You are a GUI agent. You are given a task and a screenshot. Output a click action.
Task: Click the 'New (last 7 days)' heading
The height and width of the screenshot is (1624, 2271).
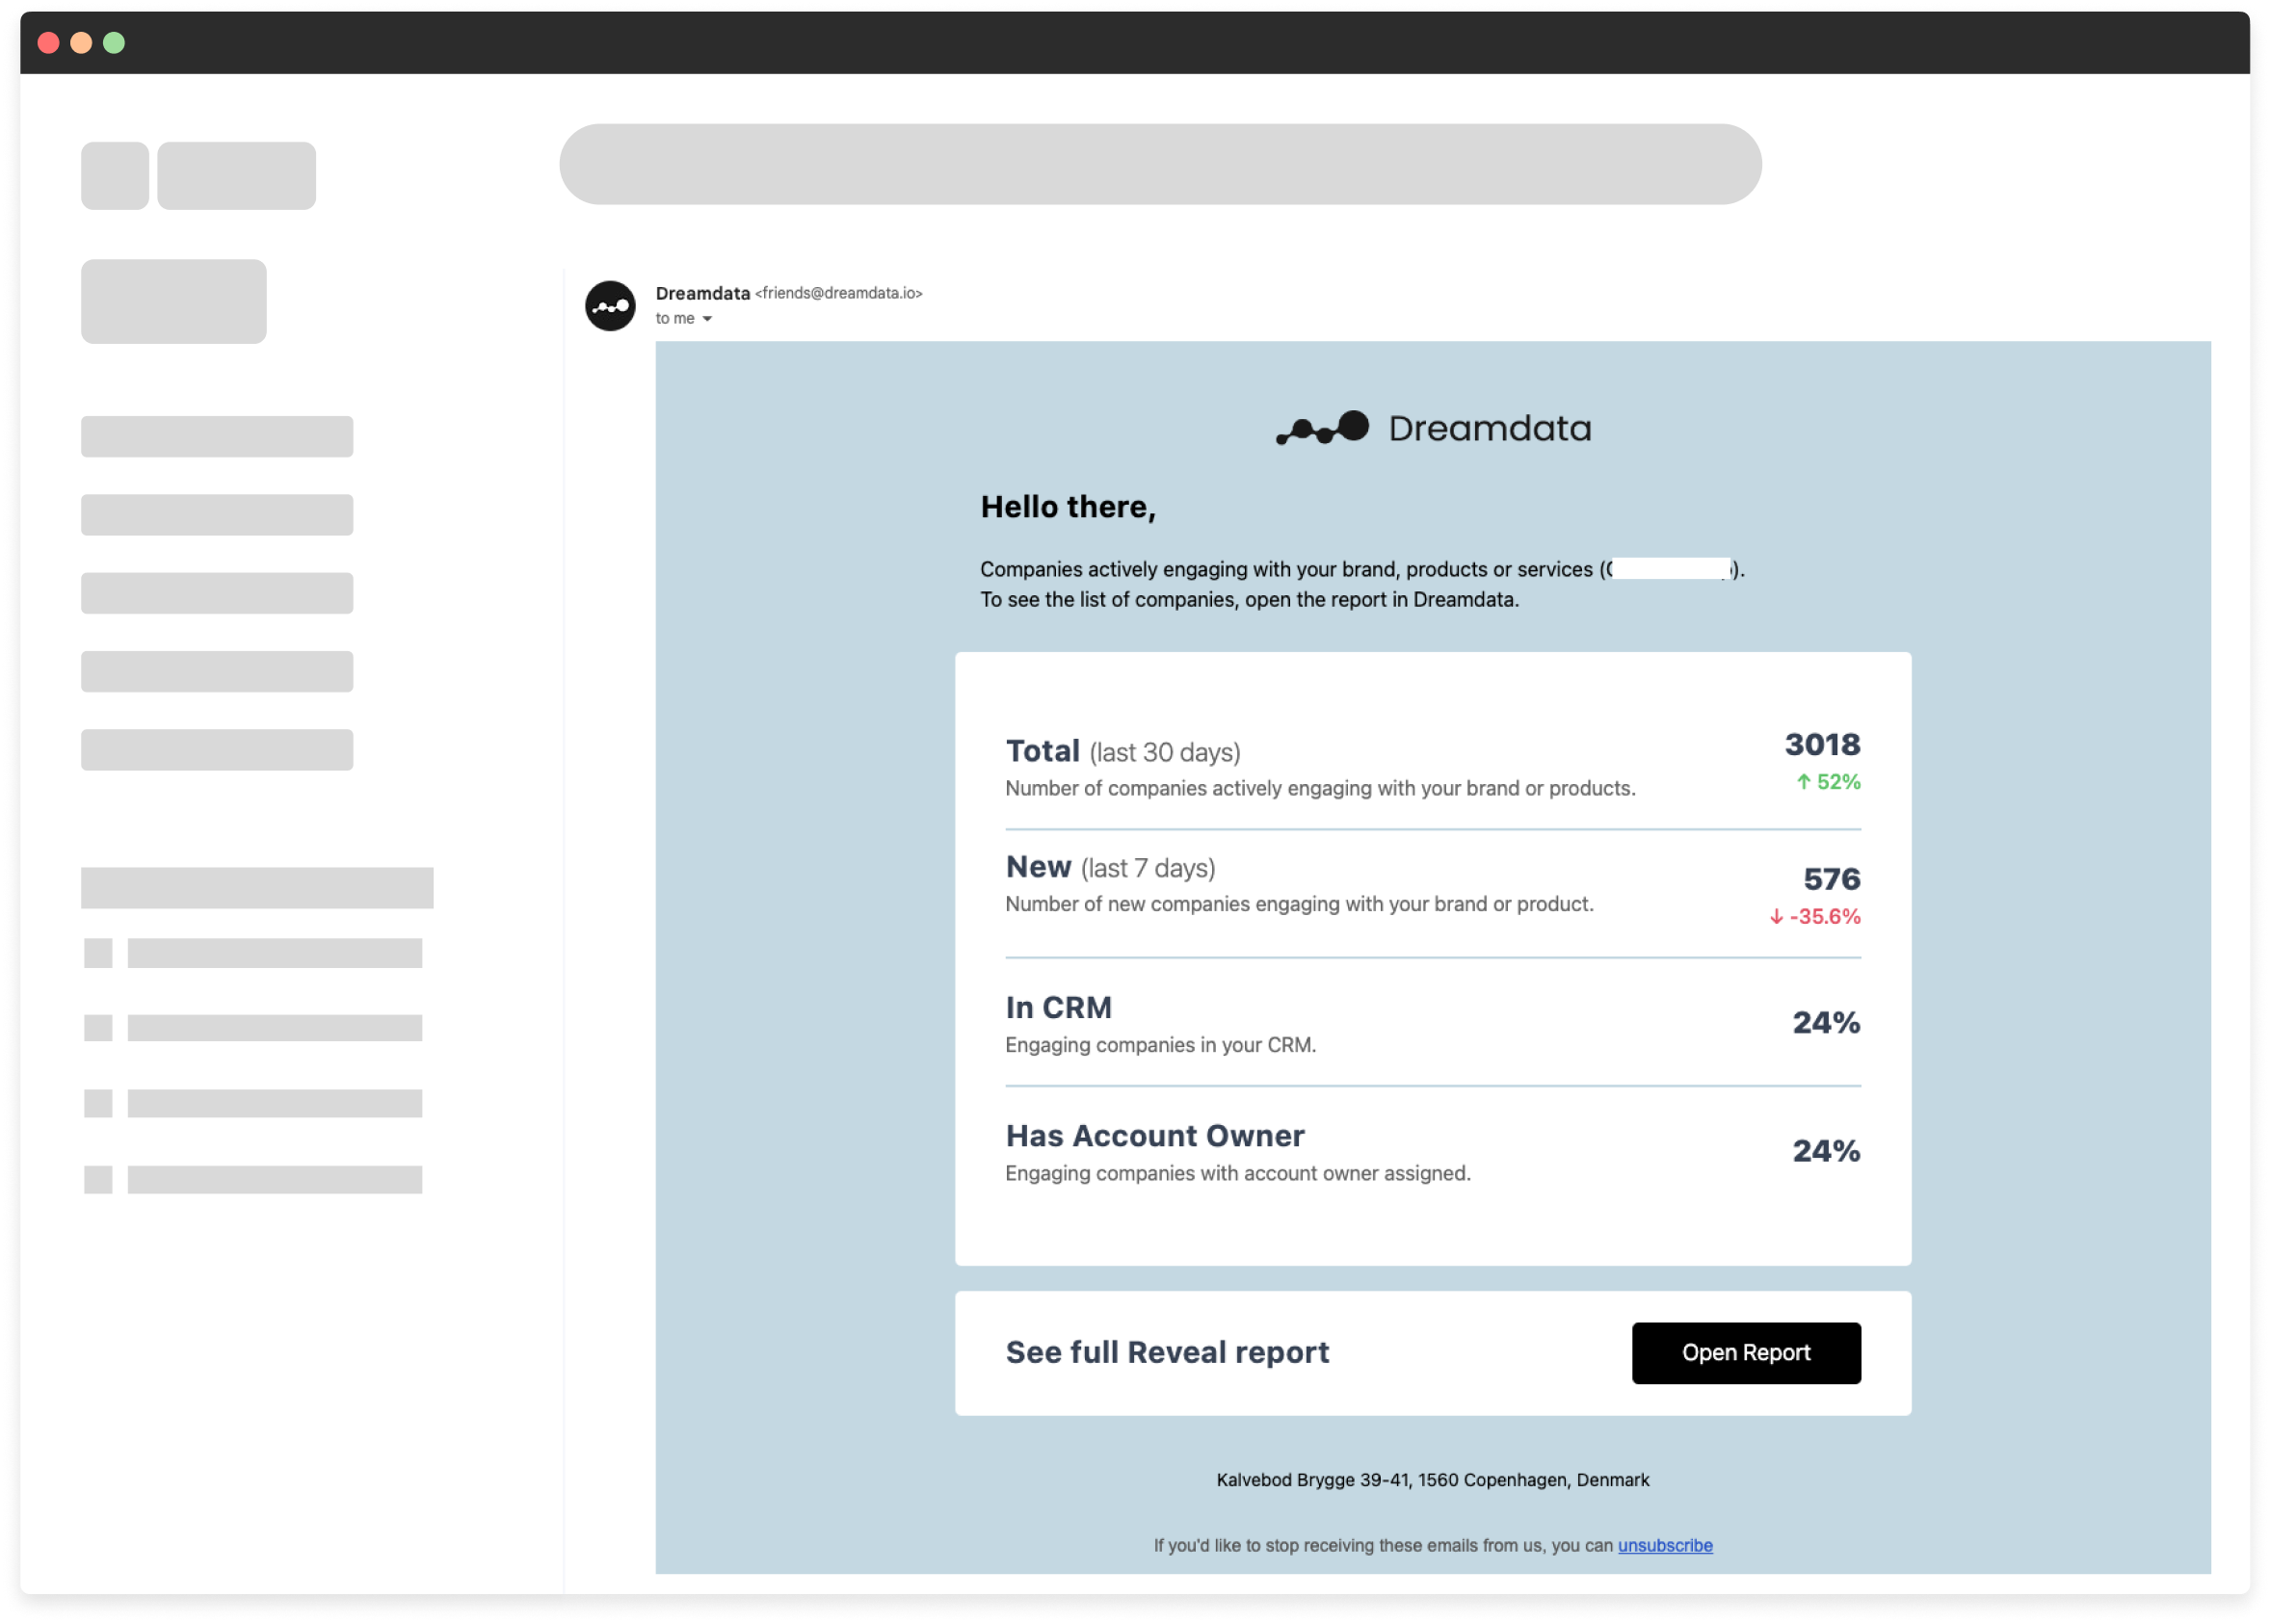[1110, 867]
